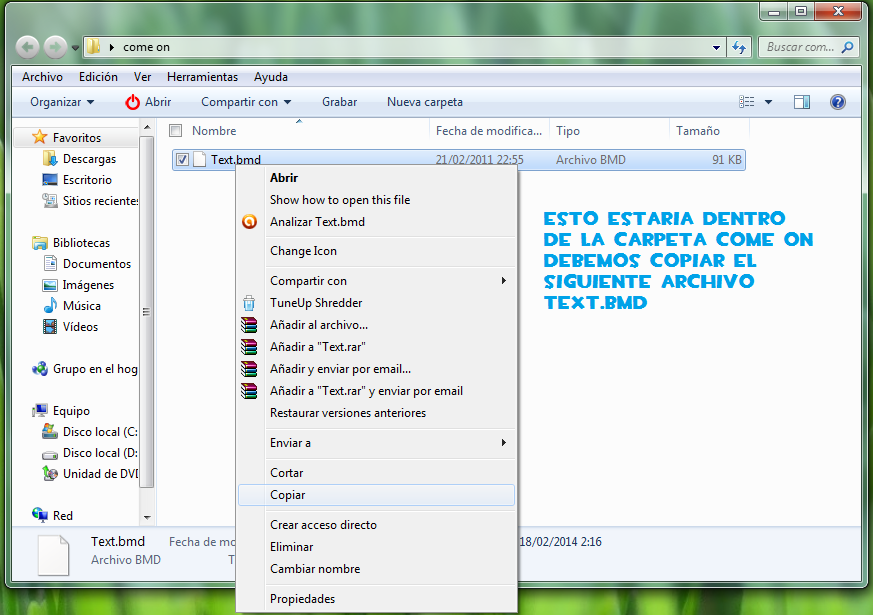Click the refresh icon beside address bar

[740, 47]
